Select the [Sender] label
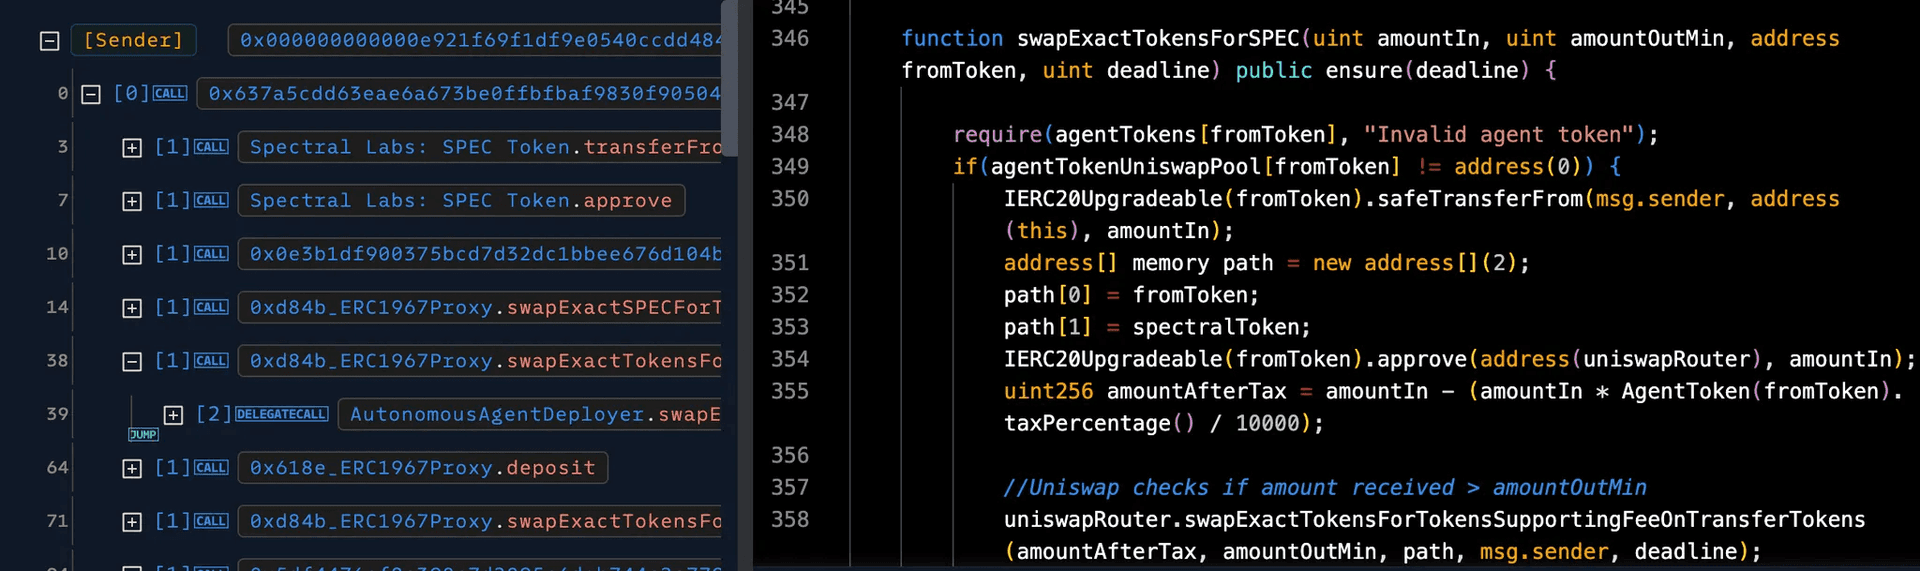Image resolution: width=1920 pixels, height=571 pixels. (133, 40)
